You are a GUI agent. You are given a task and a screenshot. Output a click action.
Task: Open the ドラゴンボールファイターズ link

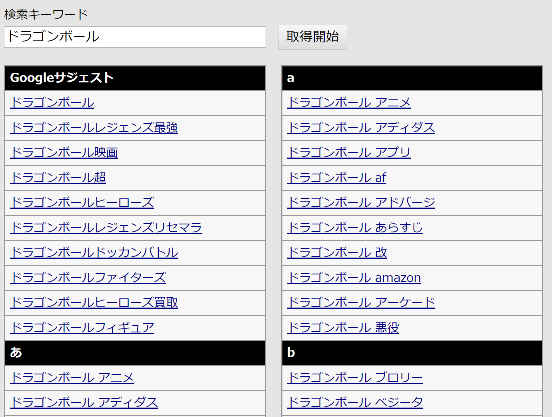click(x=88, y=278)
